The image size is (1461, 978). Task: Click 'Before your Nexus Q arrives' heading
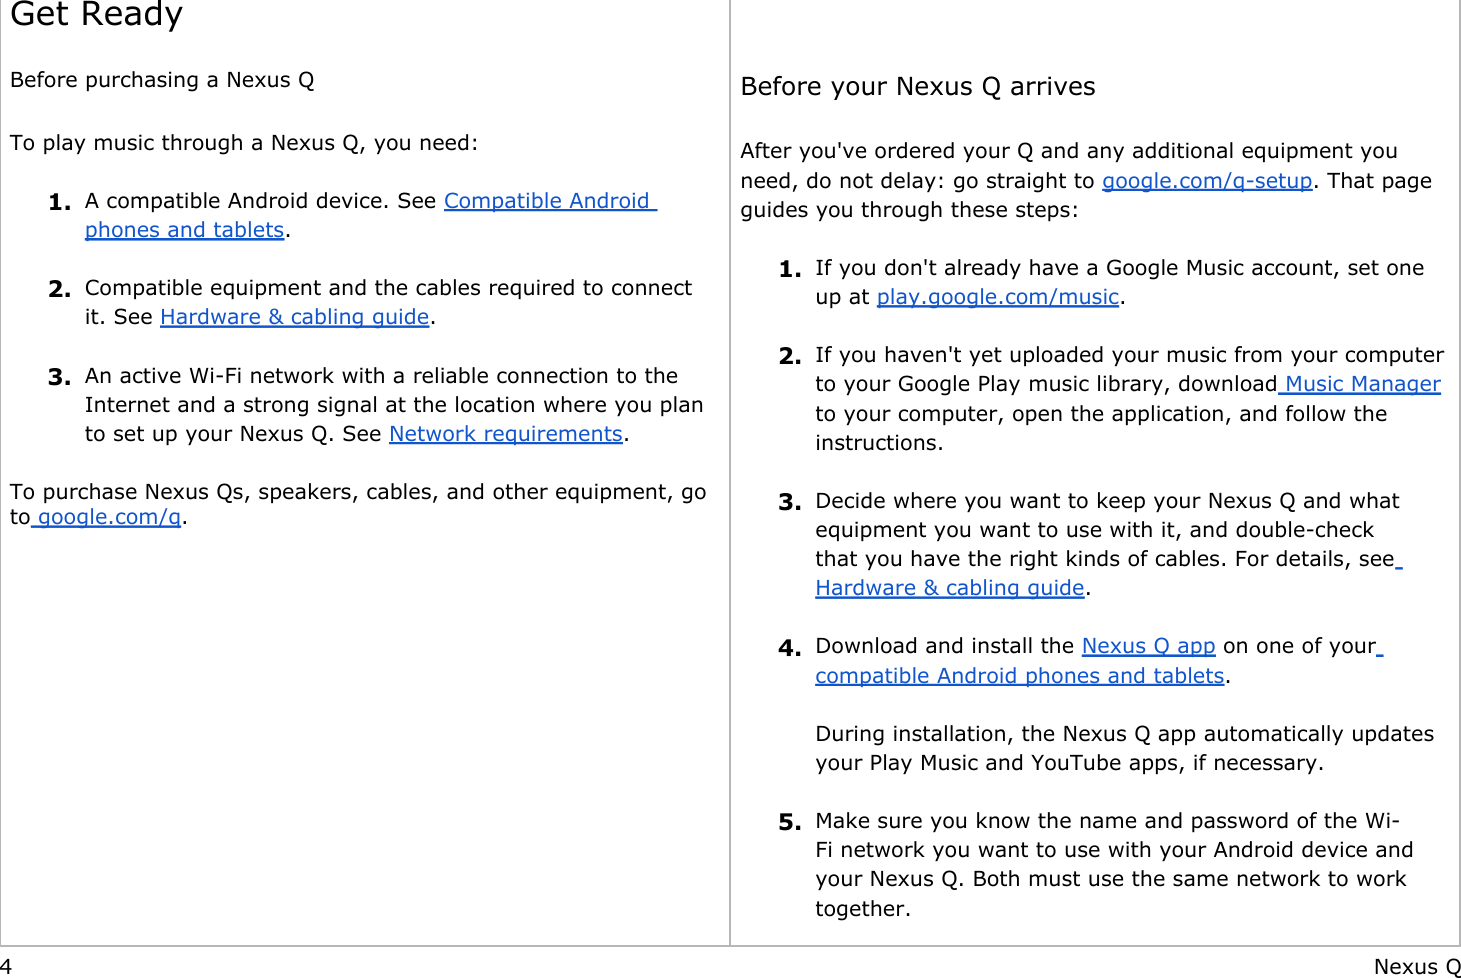coord(918,87)
